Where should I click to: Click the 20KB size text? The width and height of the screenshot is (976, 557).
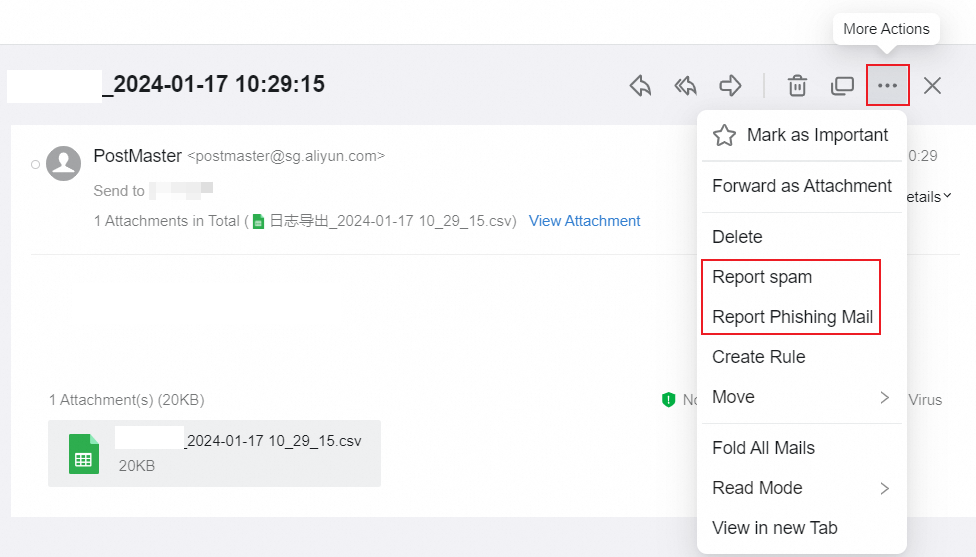point(137,466)
